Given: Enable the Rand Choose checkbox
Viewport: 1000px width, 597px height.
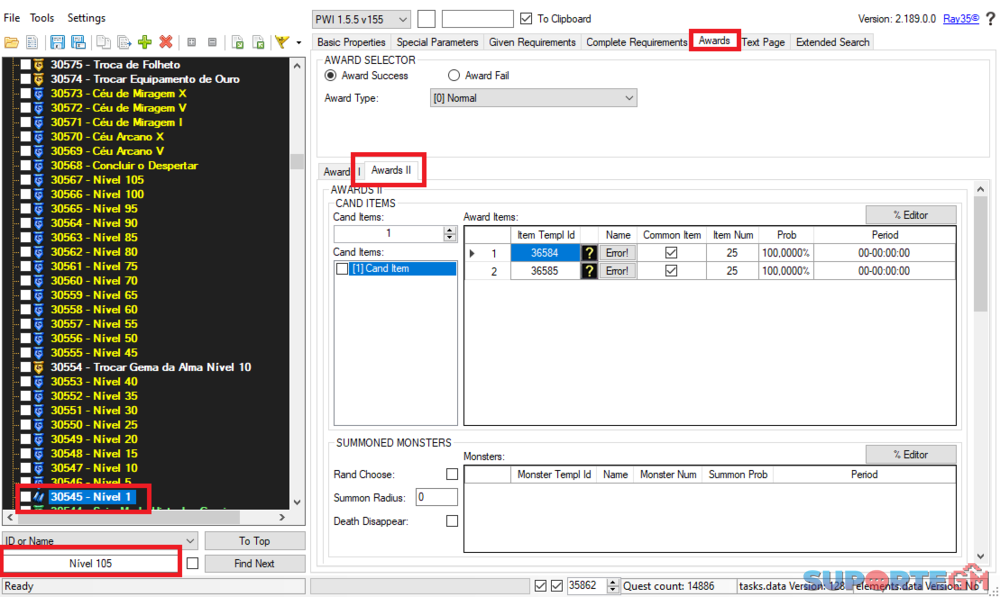Looking at the screenshot, I should 452,474.
